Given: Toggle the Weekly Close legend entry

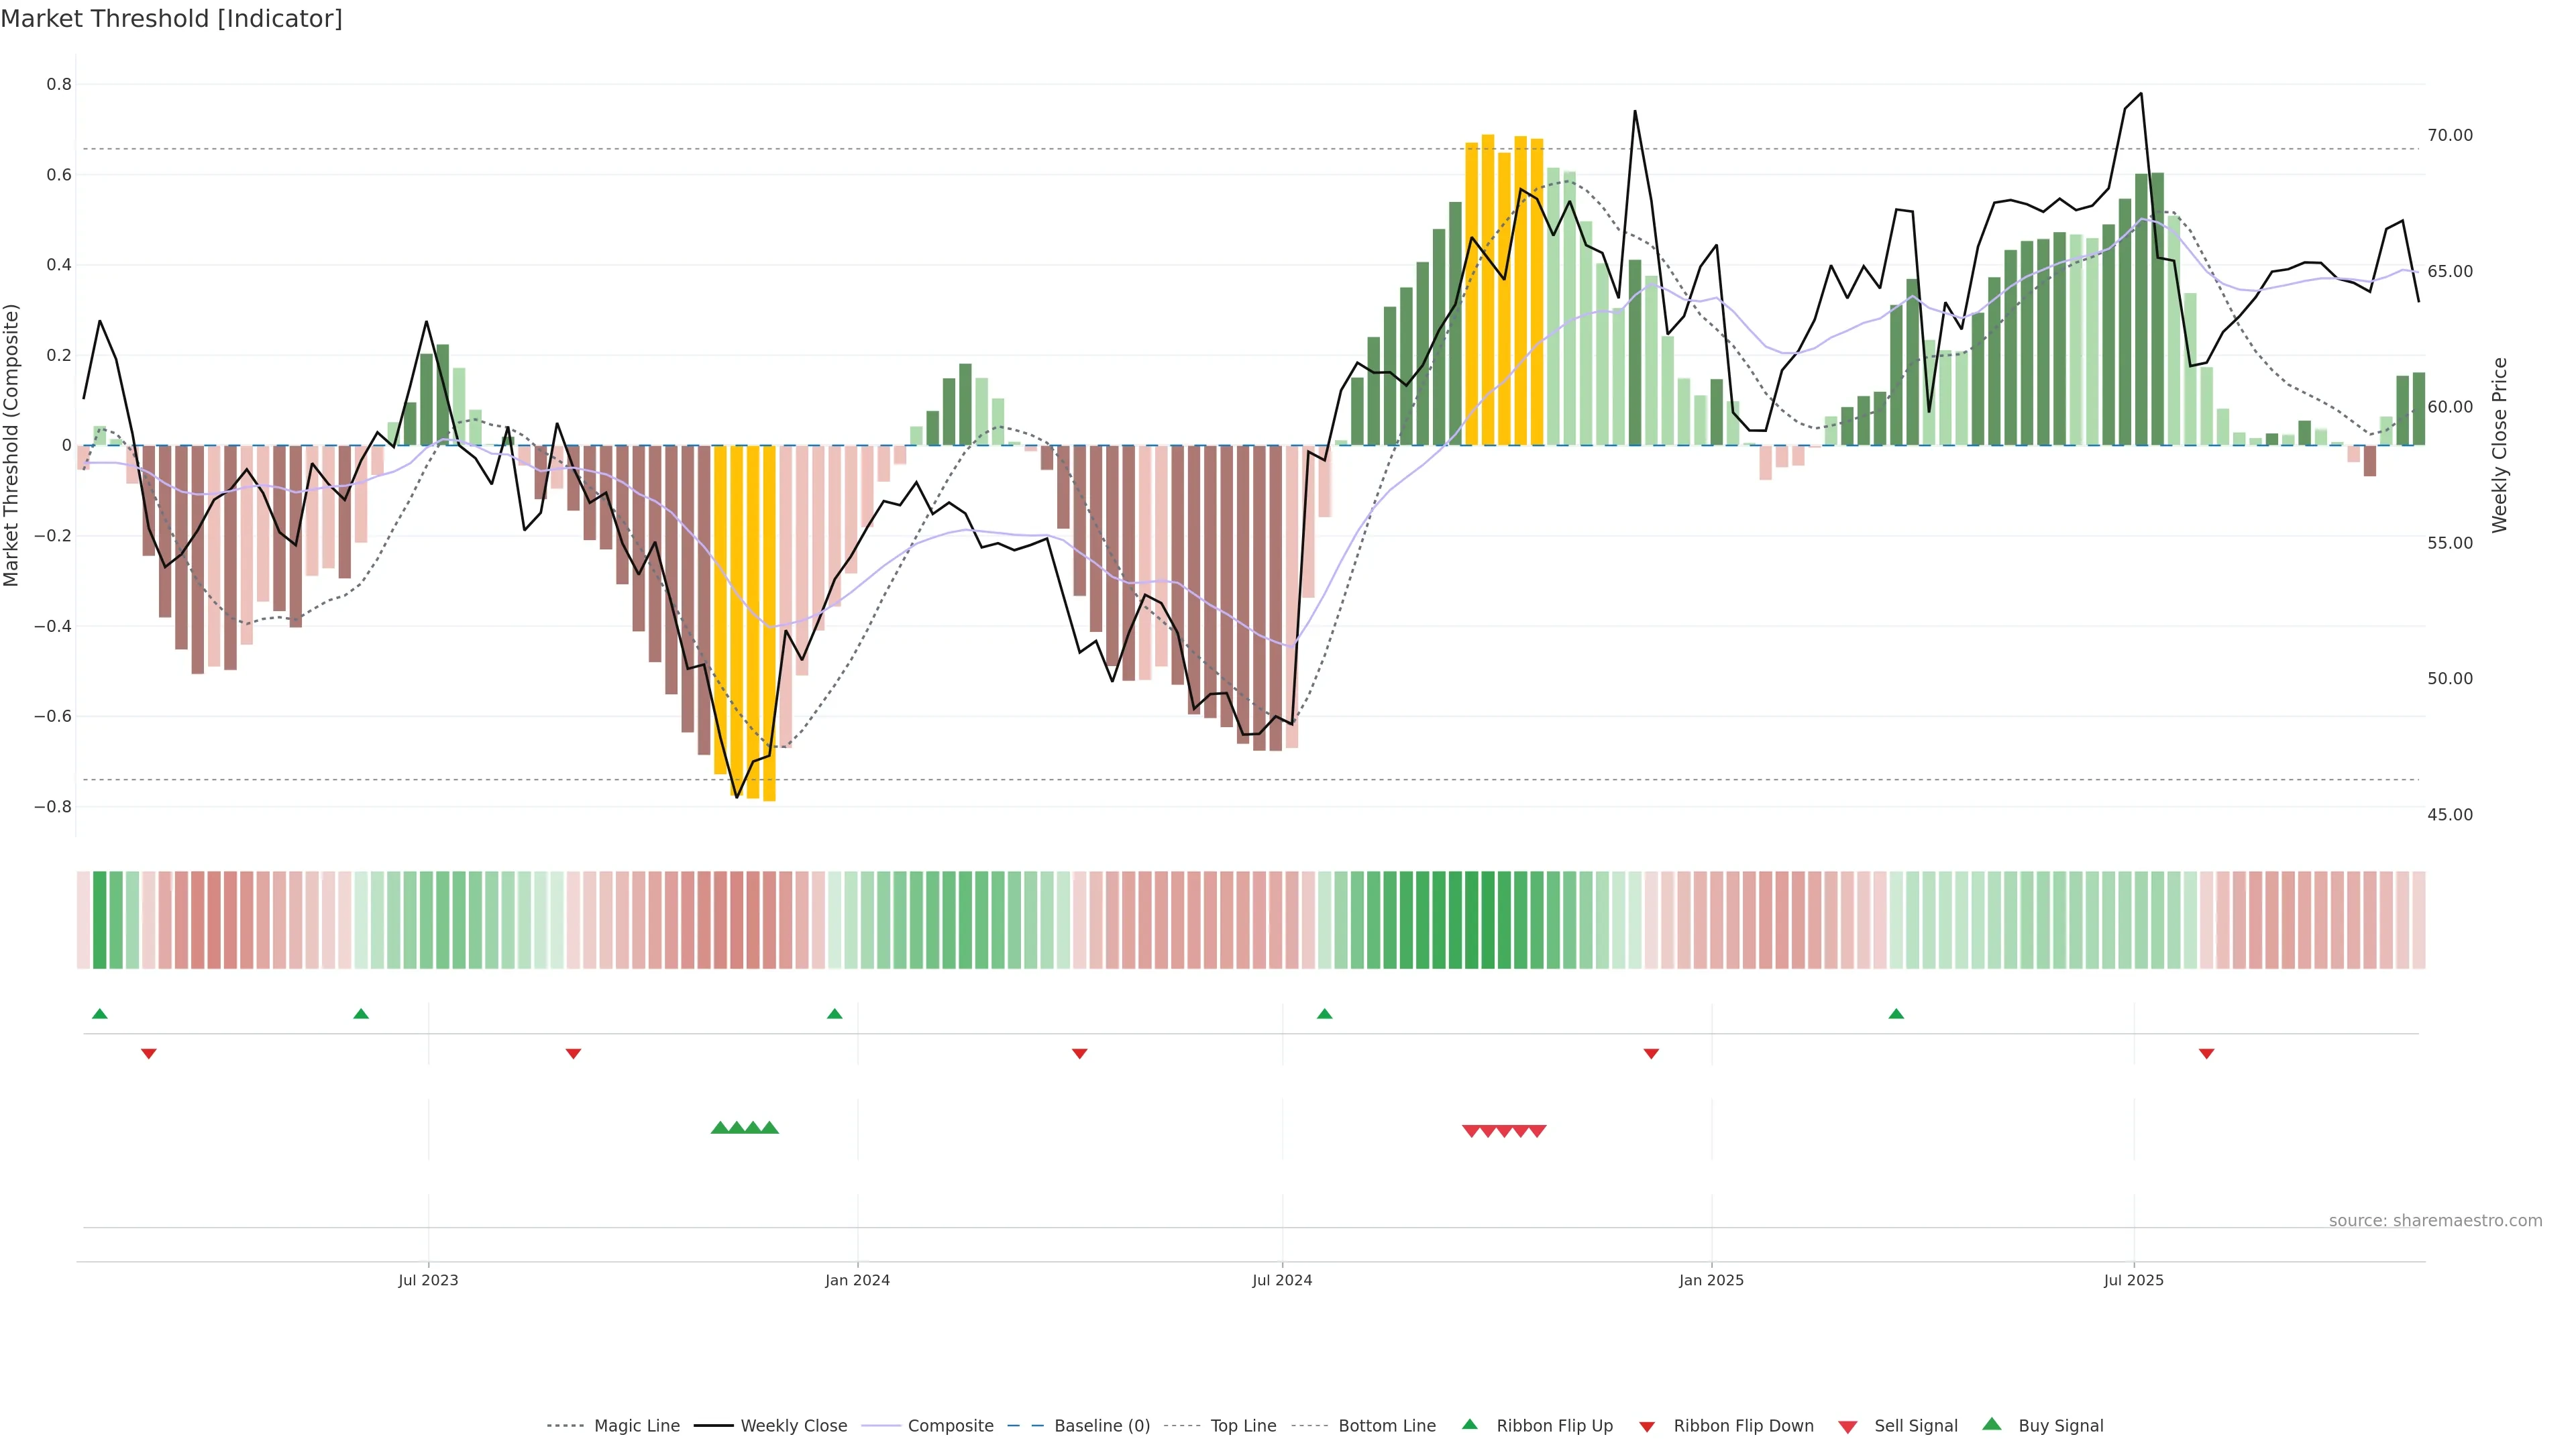Looking at the screenshot, I should click(x=793, y=1425).
